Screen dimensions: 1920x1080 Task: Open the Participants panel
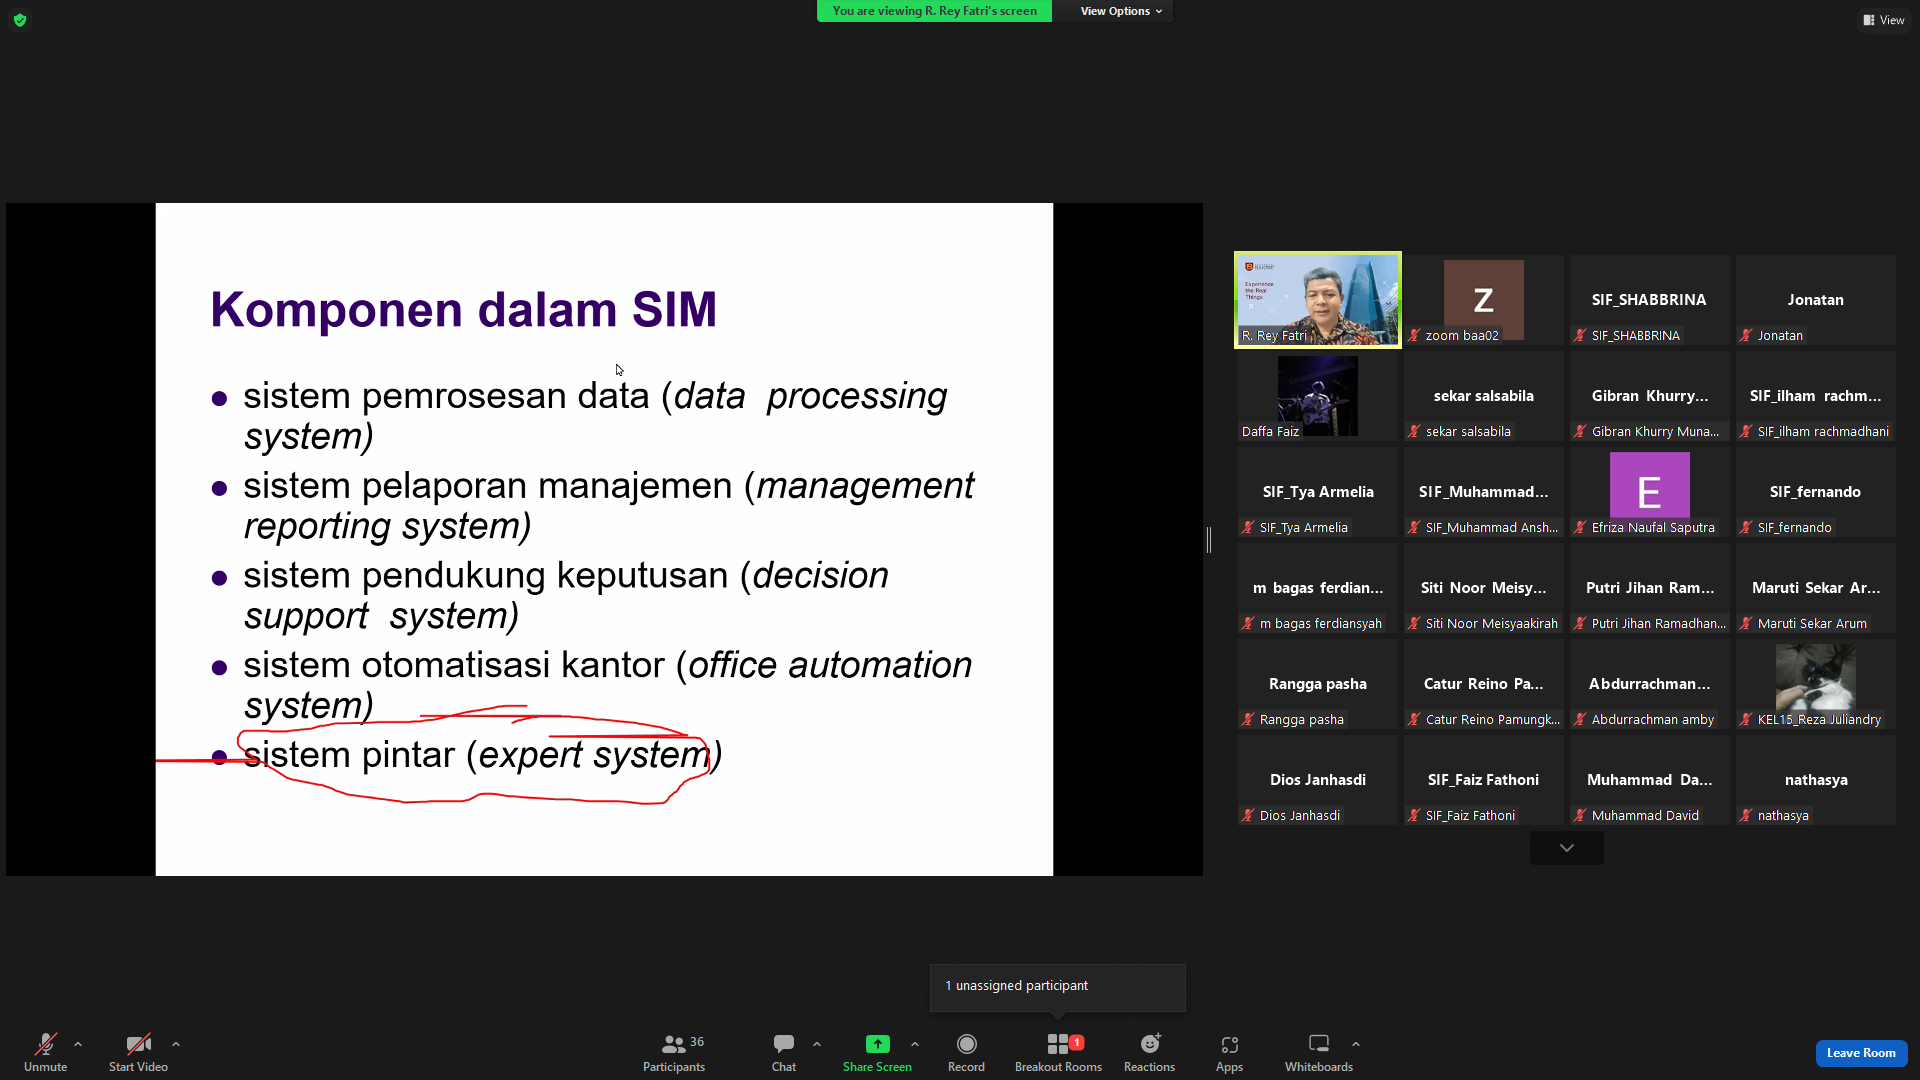[674, 1052]
